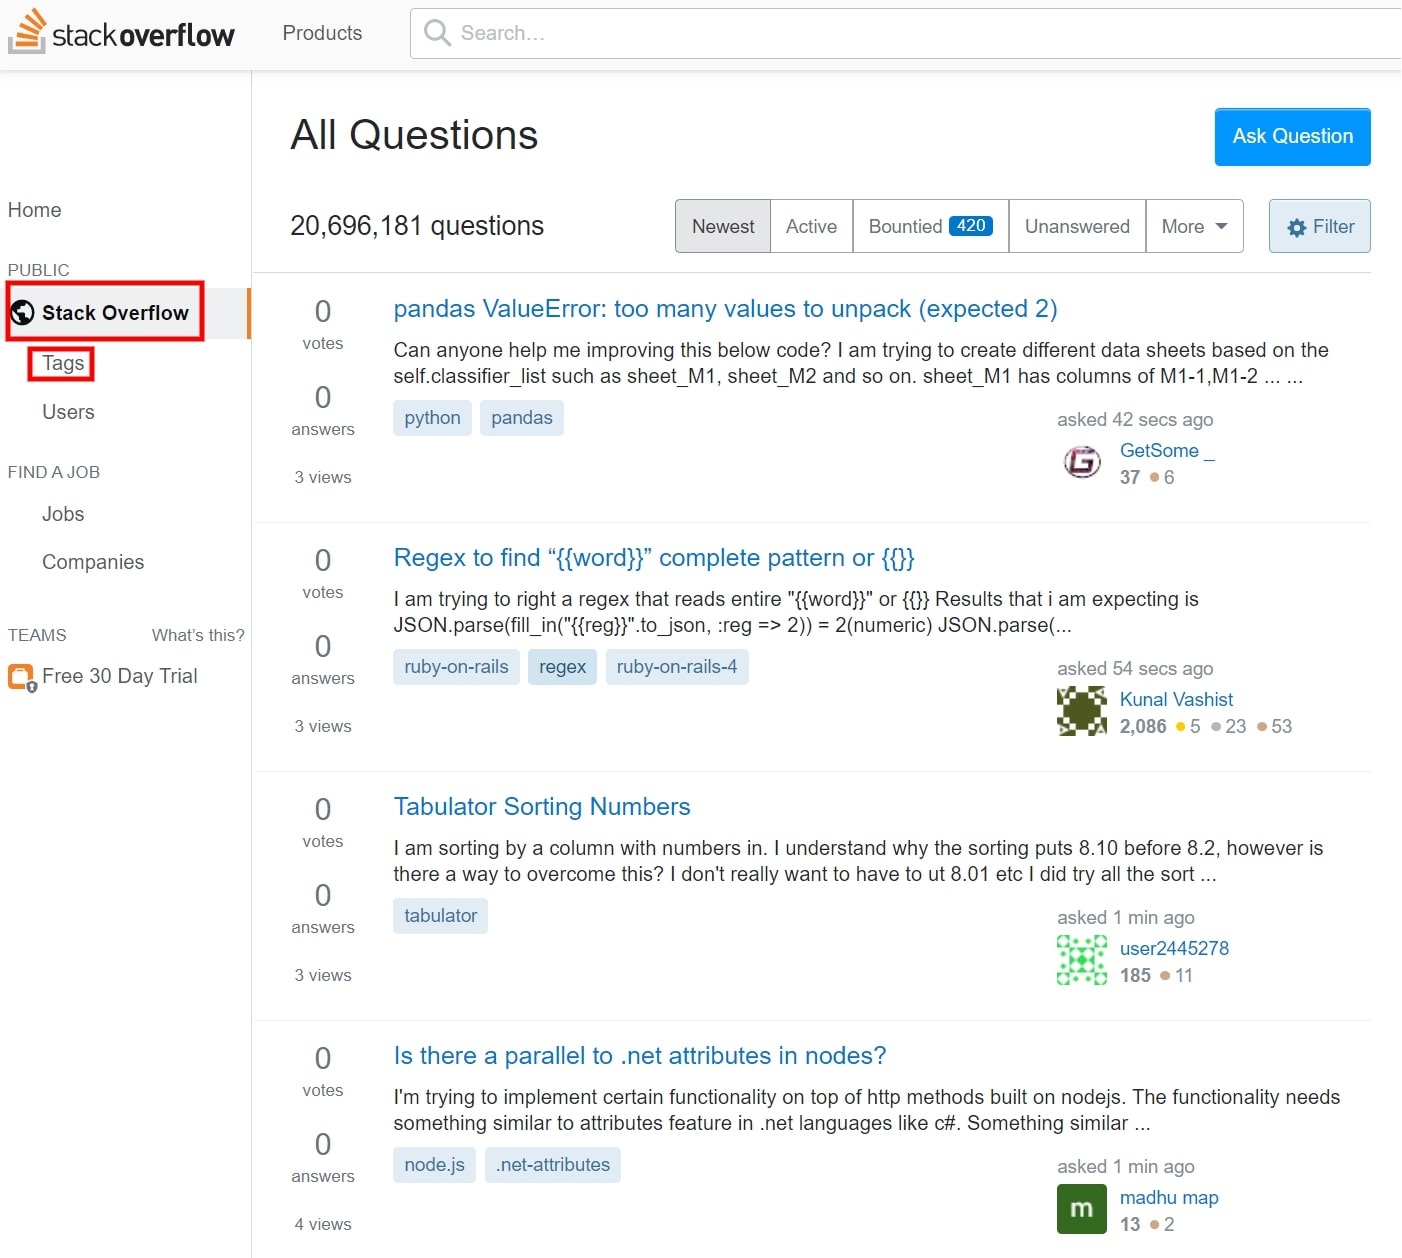
Task: Click the .net-attributes tag
Action: (553, 1165)
